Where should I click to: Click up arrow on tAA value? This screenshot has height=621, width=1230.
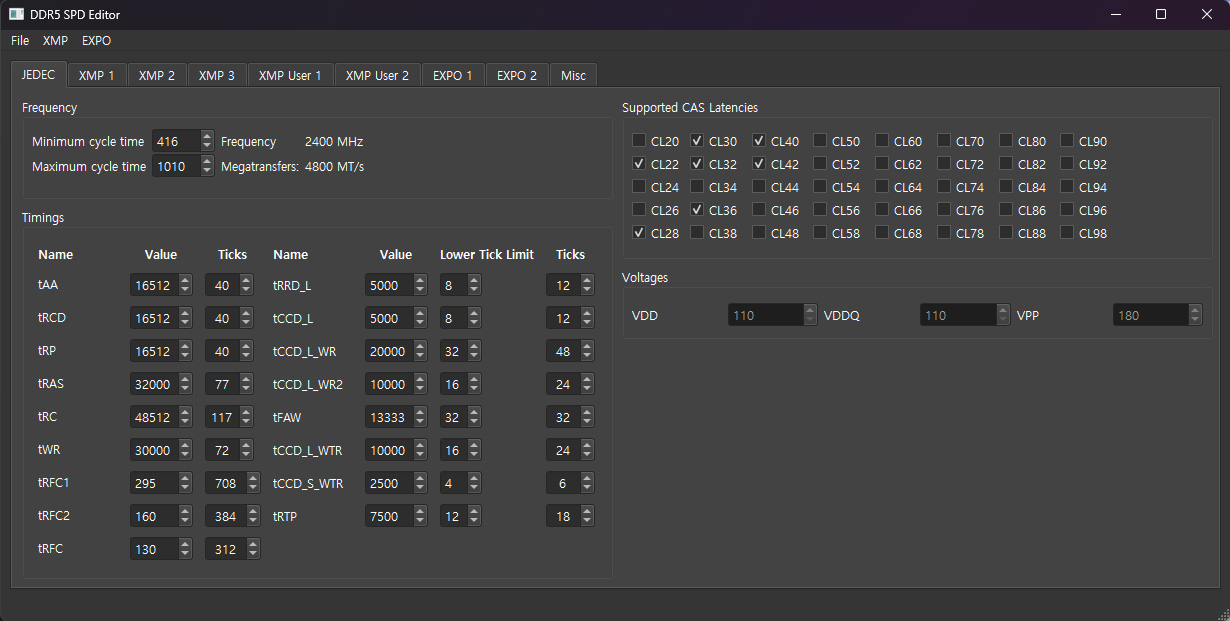pyautogui.click(x=185, y=281)
